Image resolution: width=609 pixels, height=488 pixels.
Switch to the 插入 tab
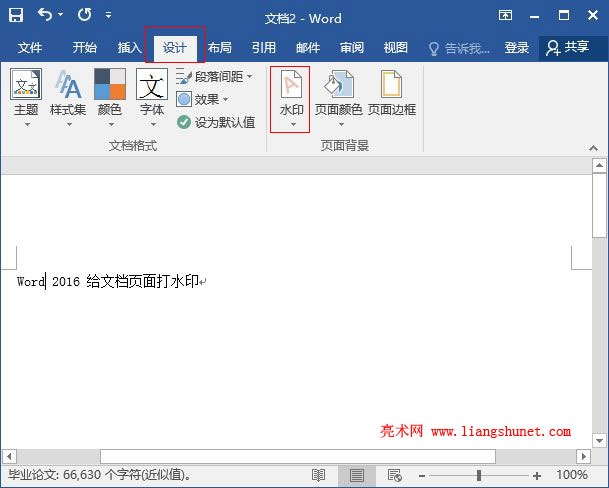[129, 48]
